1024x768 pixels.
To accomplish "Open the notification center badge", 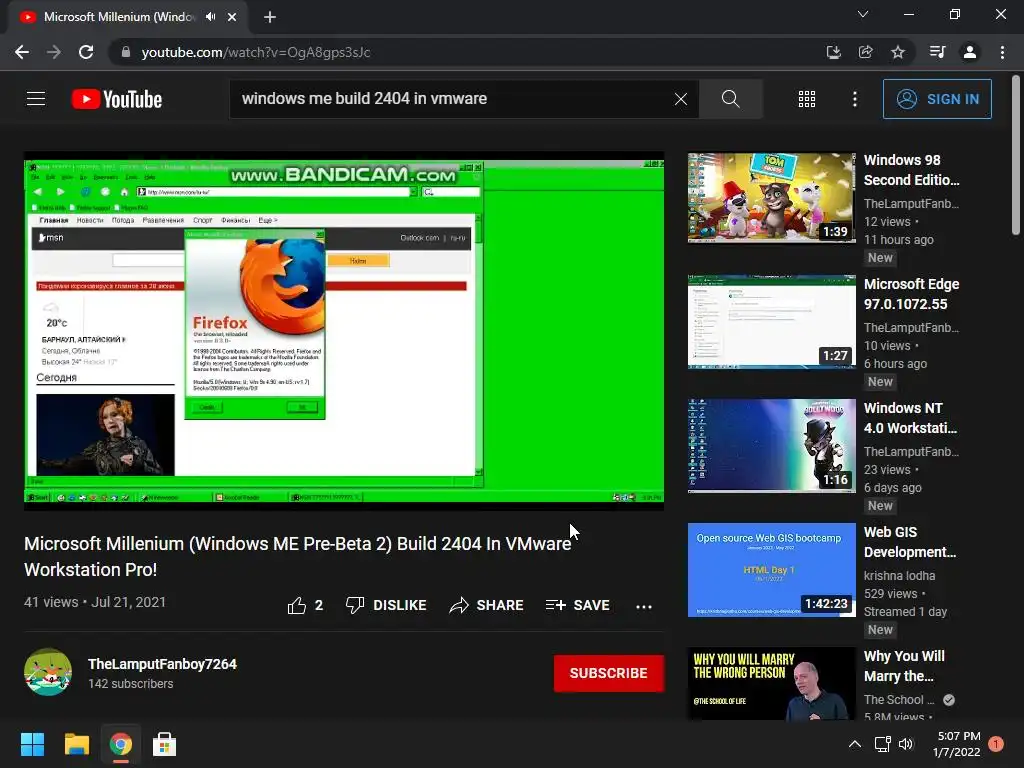I will pyautogui.click(x=996, y=744).
